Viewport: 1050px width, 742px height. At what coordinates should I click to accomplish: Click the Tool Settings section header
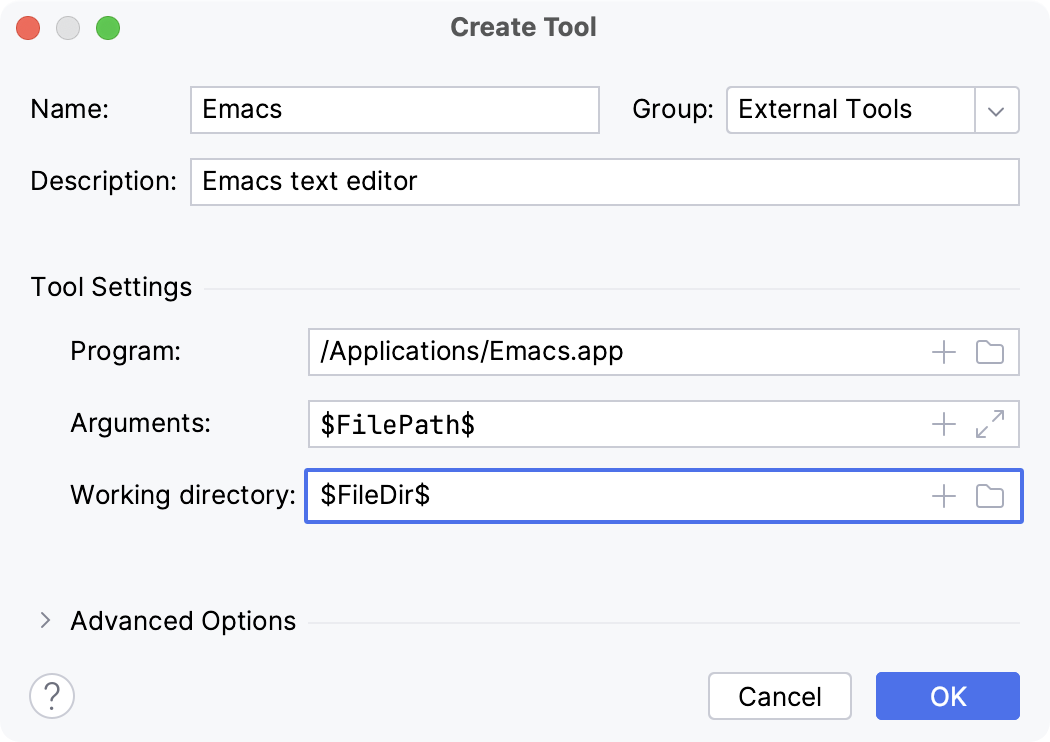point(110,287)
